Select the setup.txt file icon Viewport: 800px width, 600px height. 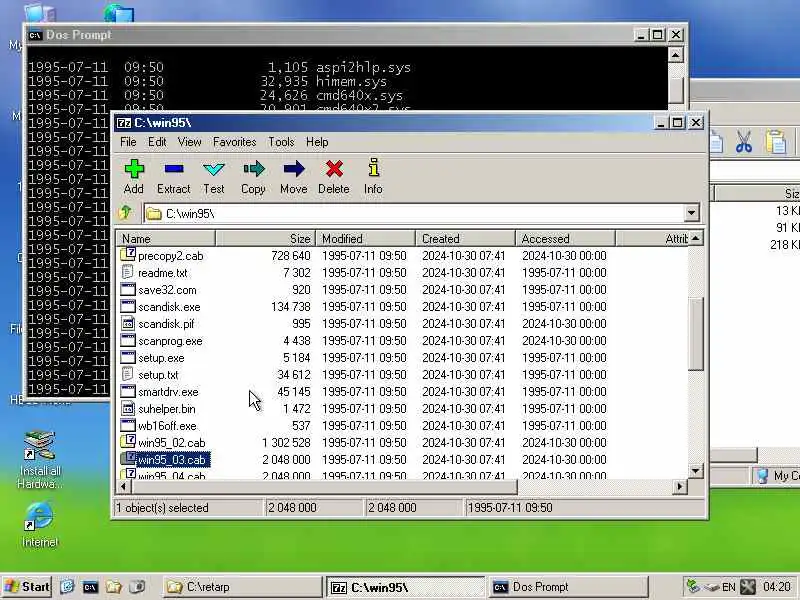click(x=128, y=374)
